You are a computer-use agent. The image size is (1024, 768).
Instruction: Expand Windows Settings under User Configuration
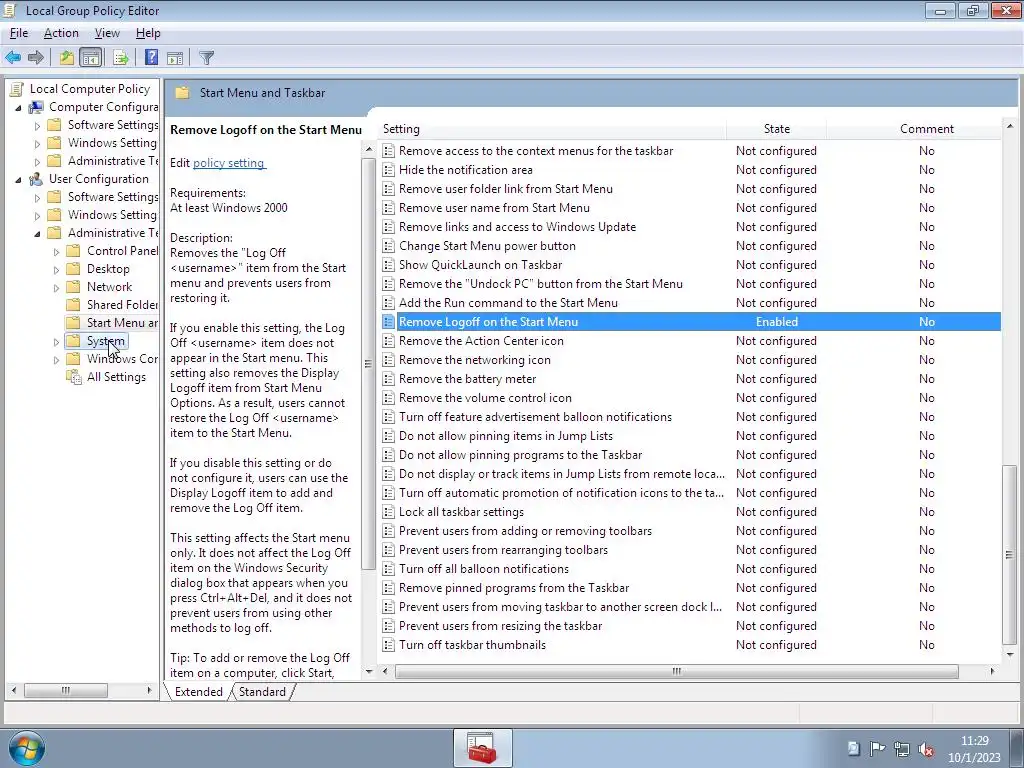(x=37, y=216)
